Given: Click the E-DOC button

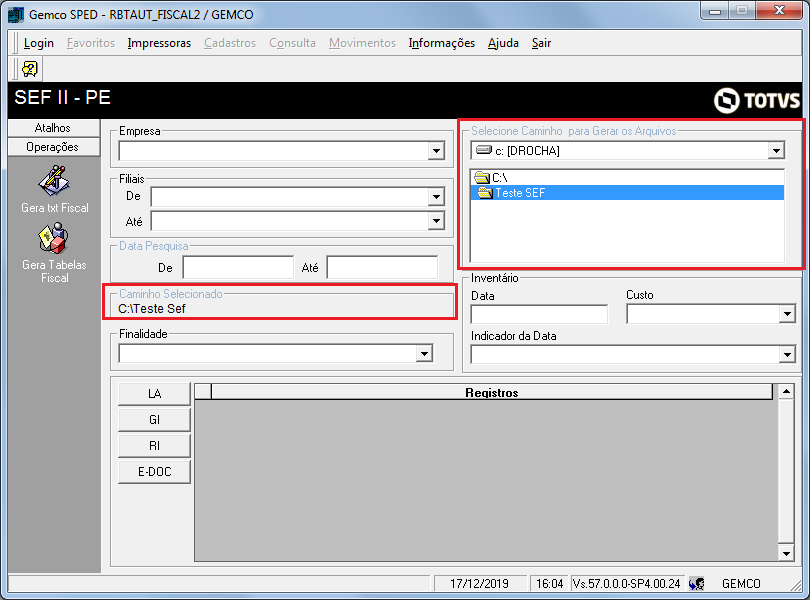Looking at the screenshot, I should pyautogui.click(x=154, y=471).
